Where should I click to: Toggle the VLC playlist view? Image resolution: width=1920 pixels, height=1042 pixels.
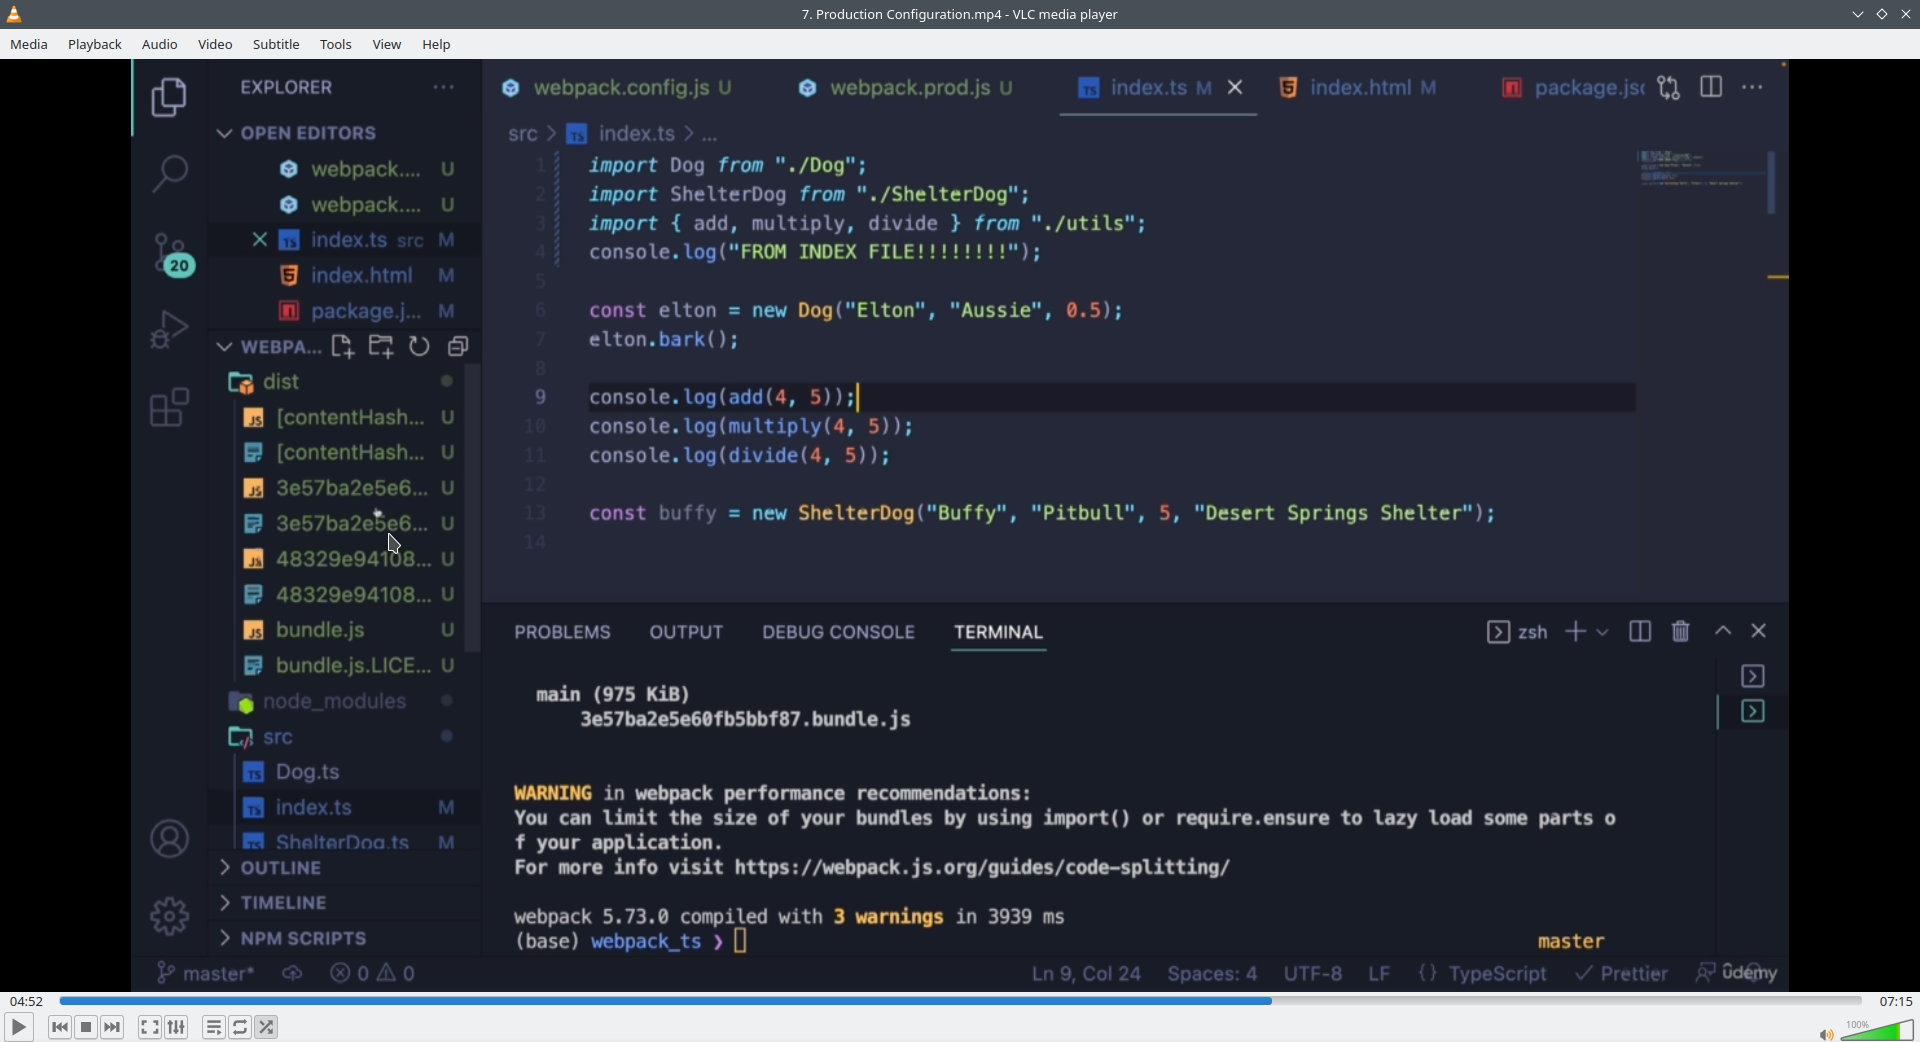(x=214, y=1027)
